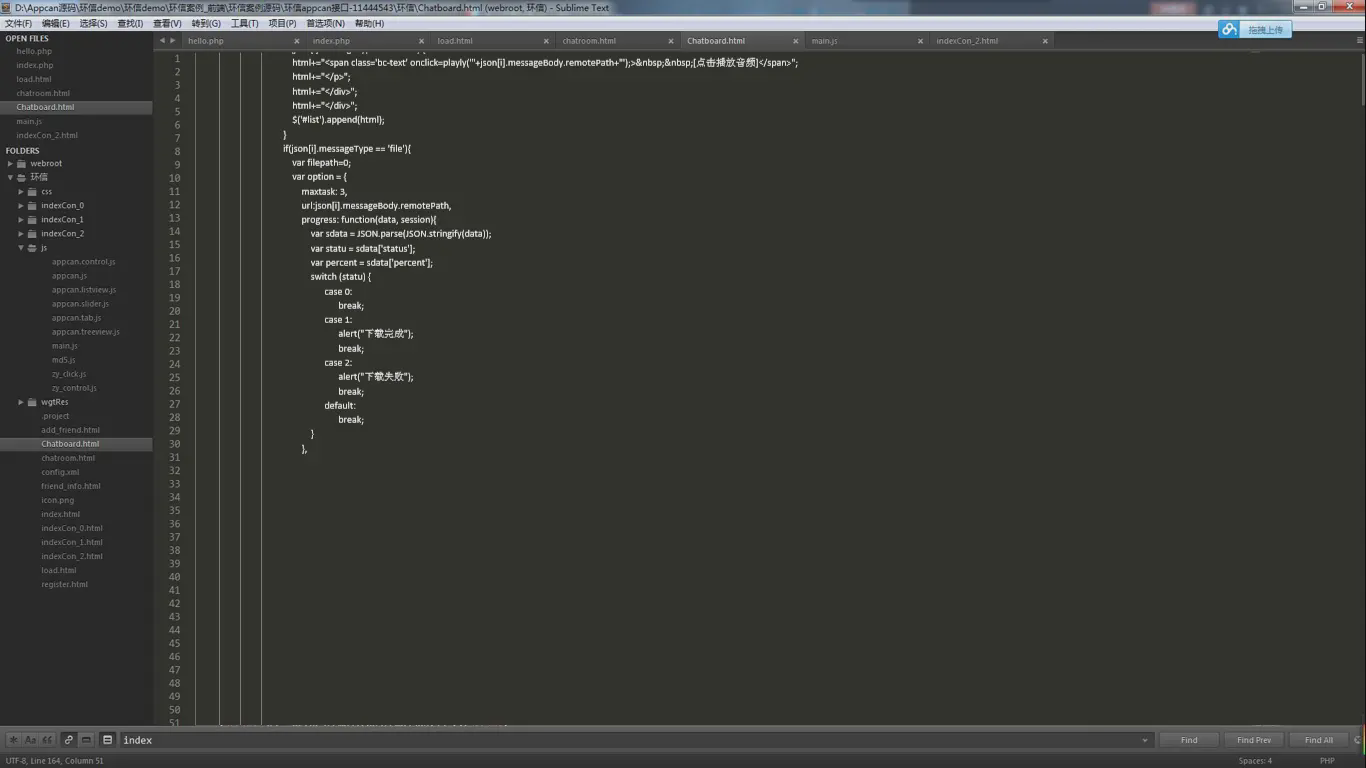The width and height of the screenshot is (1366, 768).
Task: Click the in-selection search icon
Action: (87, 740)
